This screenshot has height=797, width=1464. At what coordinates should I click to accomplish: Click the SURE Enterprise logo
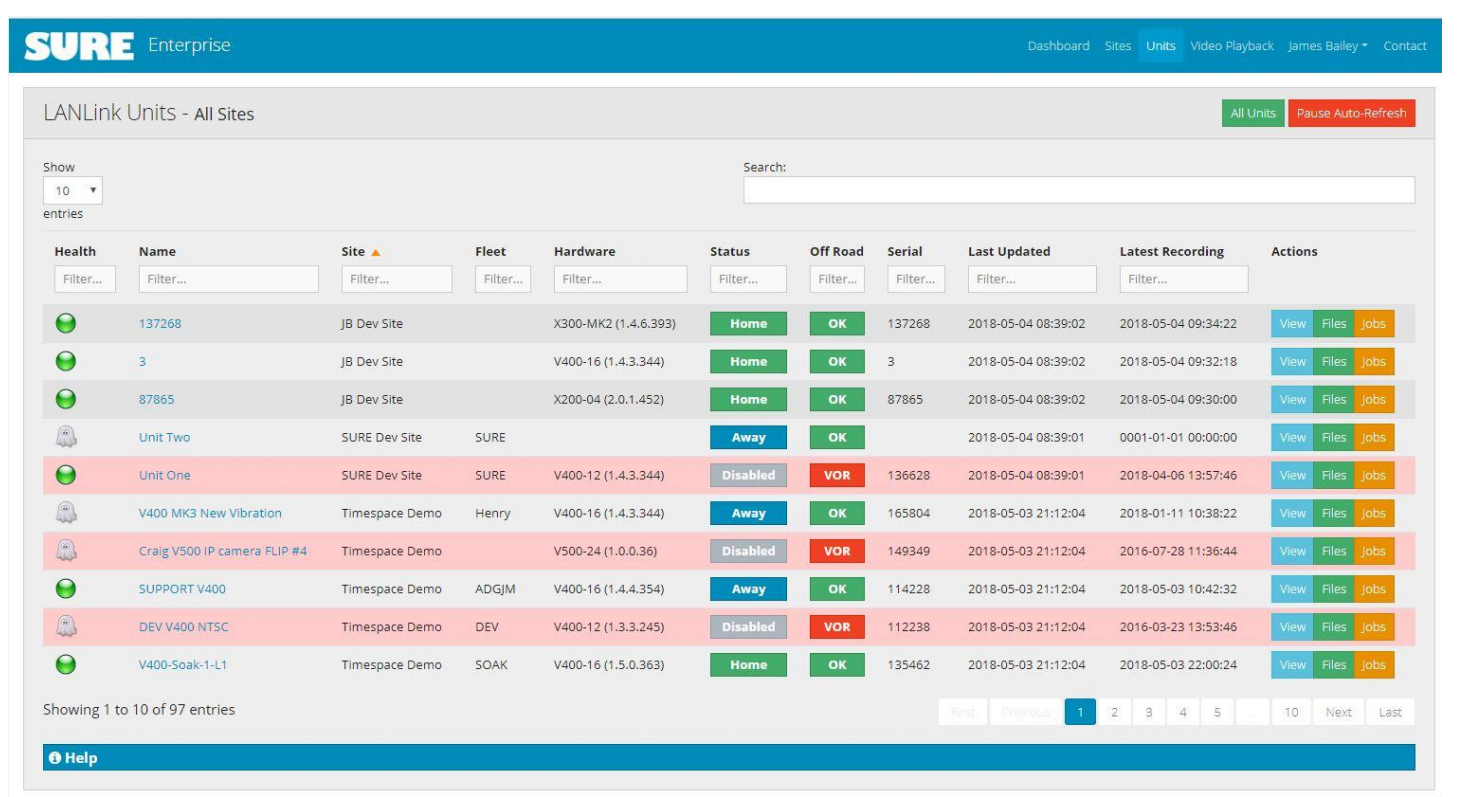tap(127, 45)
